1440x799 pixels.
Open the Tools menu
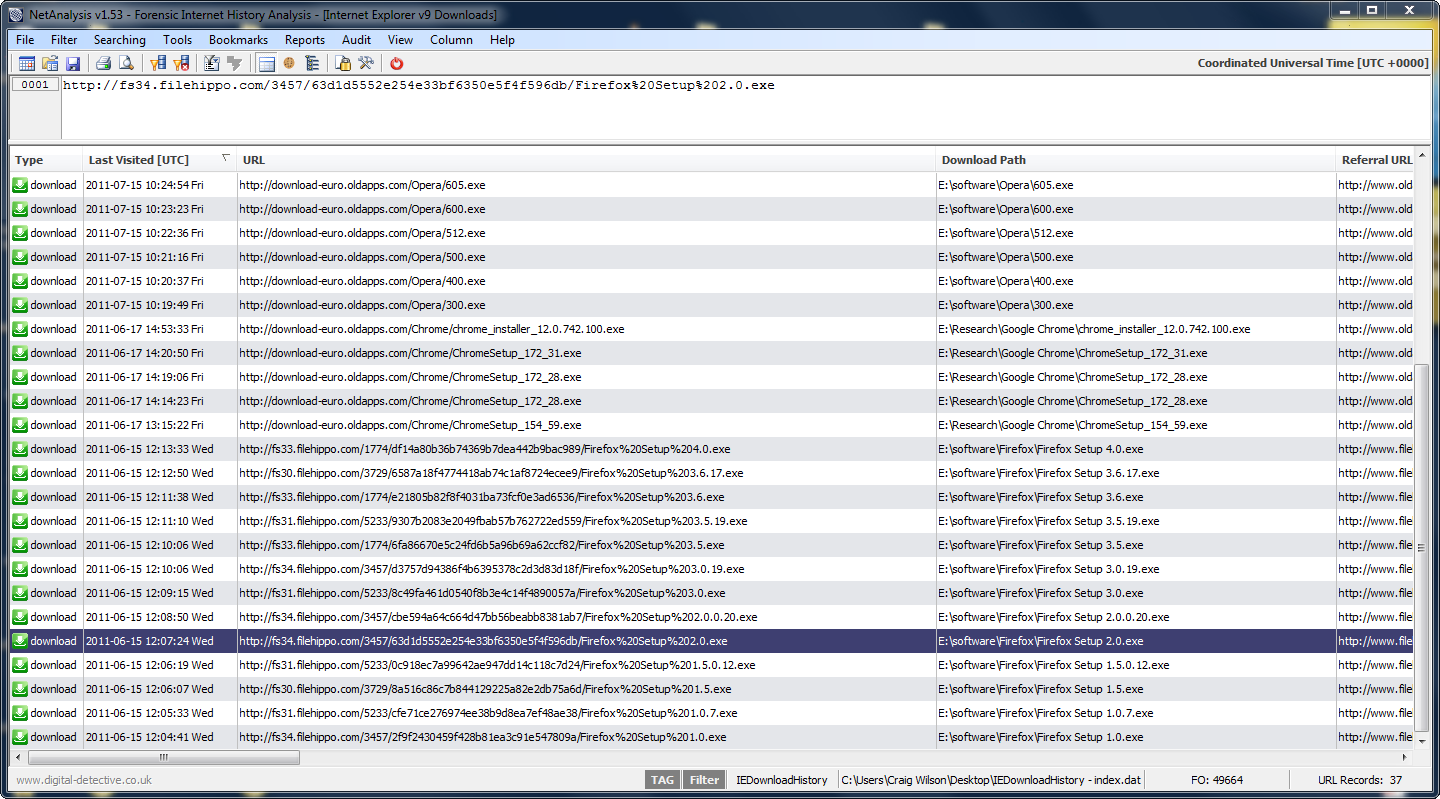click(177, 40)
